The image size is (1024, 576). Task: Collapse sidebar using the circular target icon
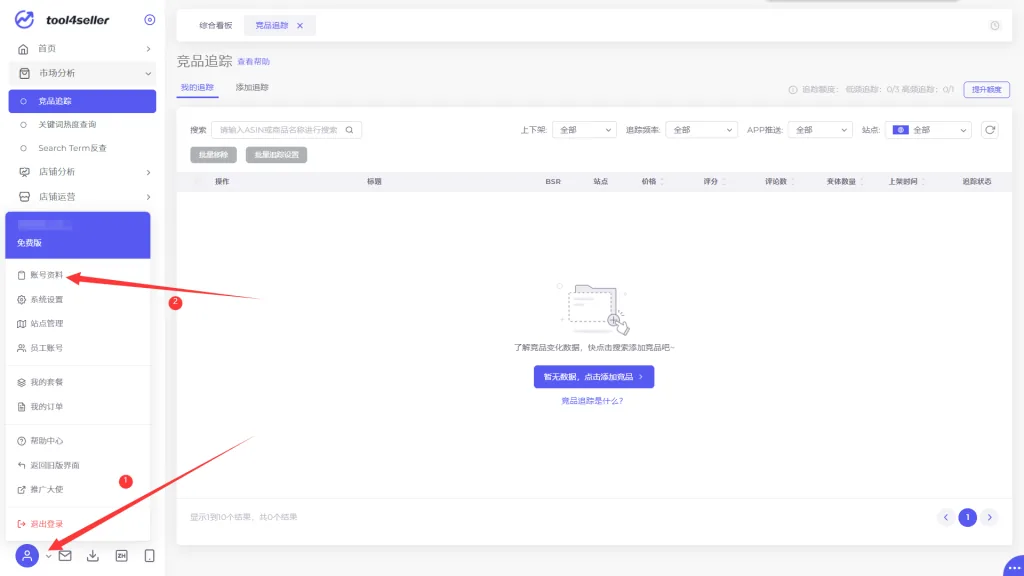click(x=150, y=20)
